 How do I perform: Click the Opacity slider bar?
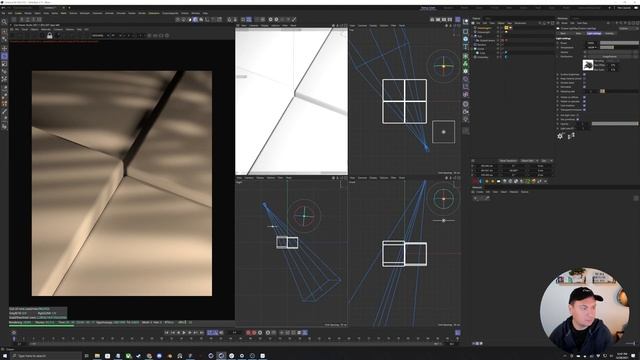[615, 124]
